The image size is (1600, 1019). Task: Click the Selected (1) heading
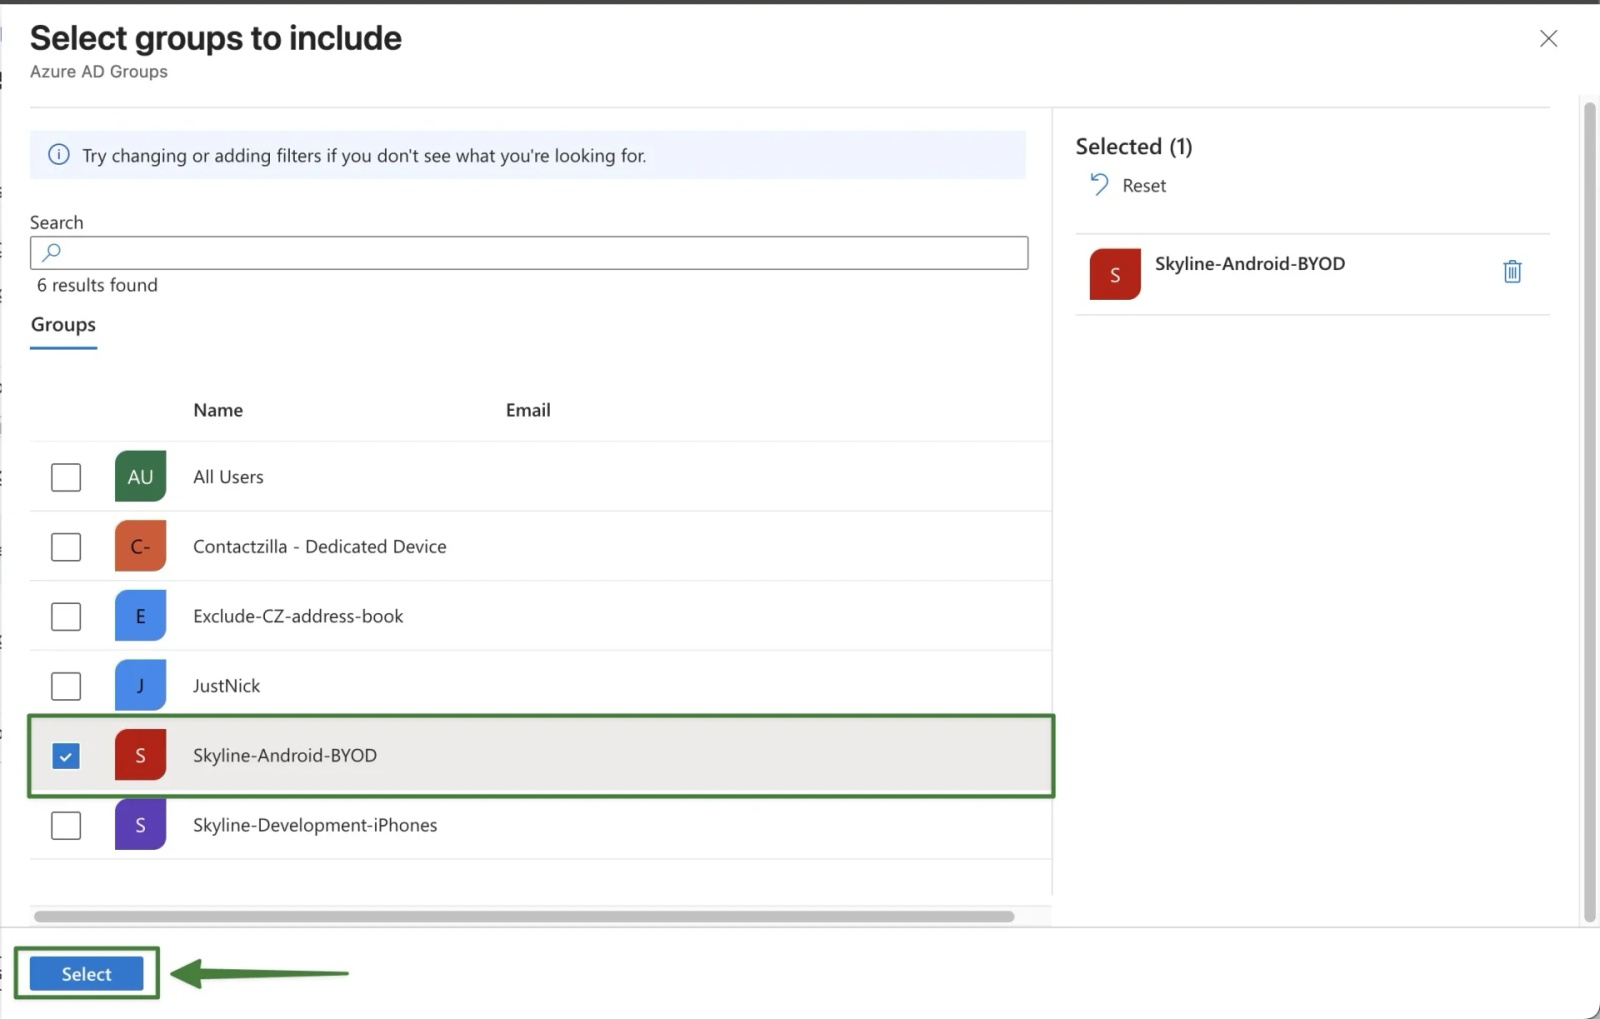pos(1134,146)
